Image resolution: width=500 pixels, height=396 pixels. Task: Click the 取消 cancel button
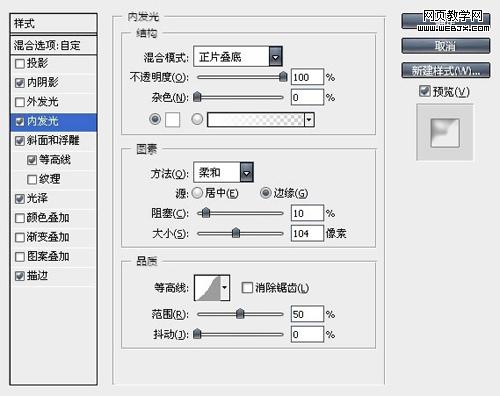click(x=446, y=46)
